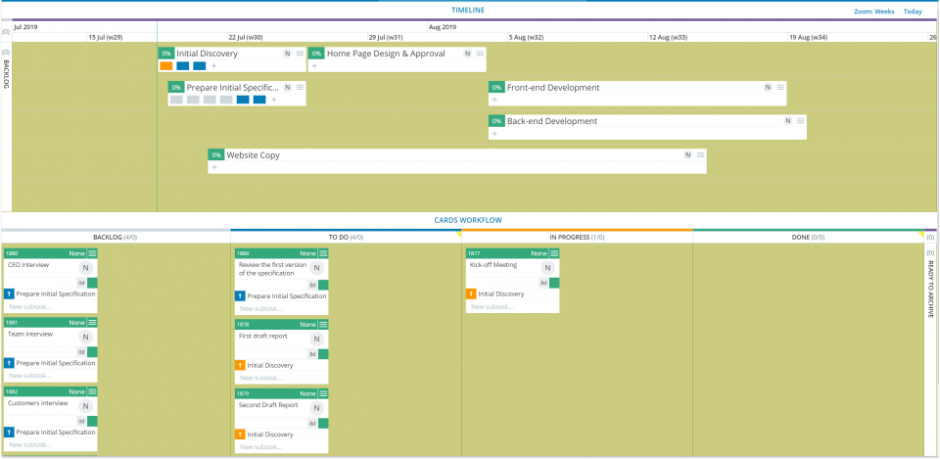940x459 pixels.
Task: Expand the Ready to Archive column
Action: (x=929, y=280)
